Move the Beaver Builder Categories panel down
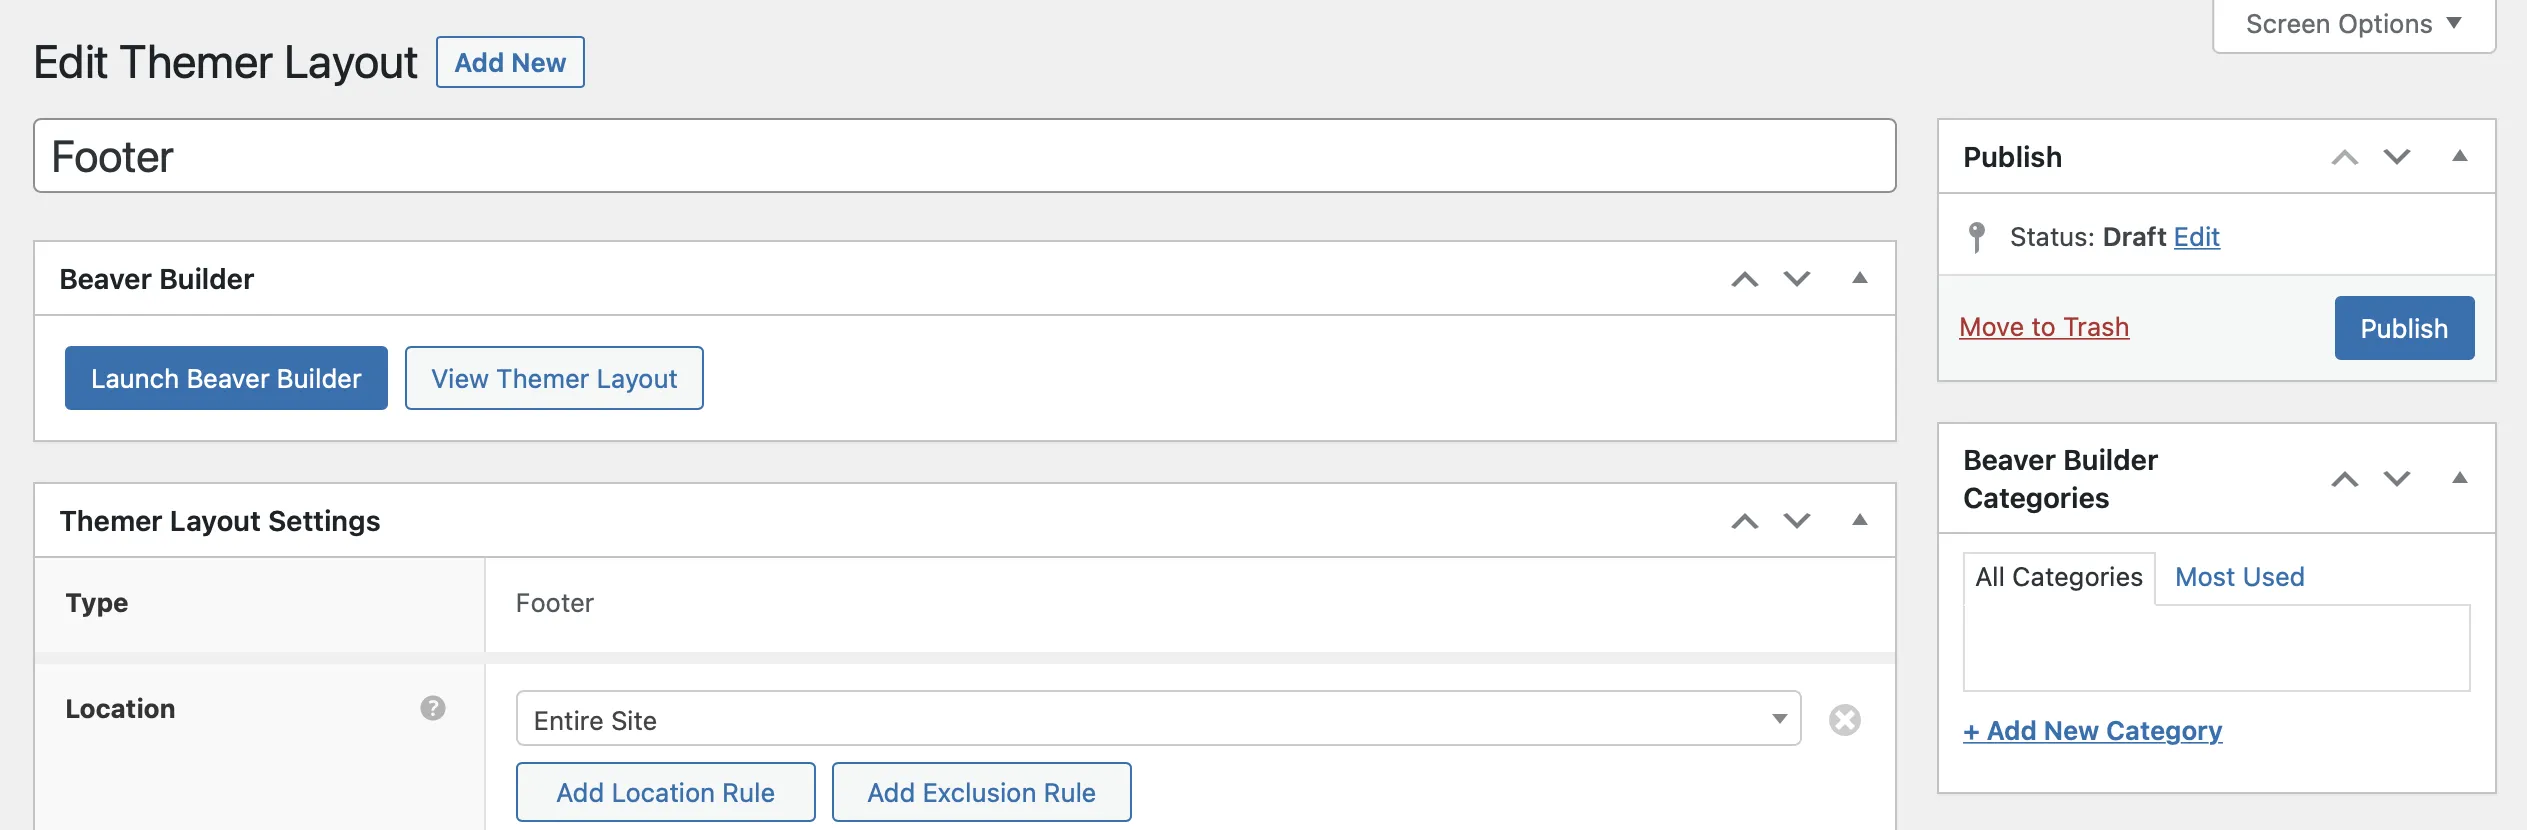 pyautogui.click(x=2397, y=479)
